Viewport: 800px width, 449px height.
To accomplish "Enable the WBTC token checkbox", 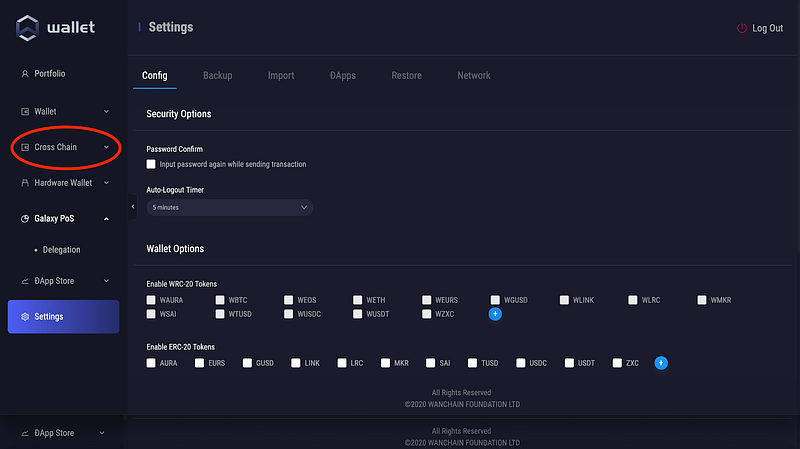I will click(220, 300).
